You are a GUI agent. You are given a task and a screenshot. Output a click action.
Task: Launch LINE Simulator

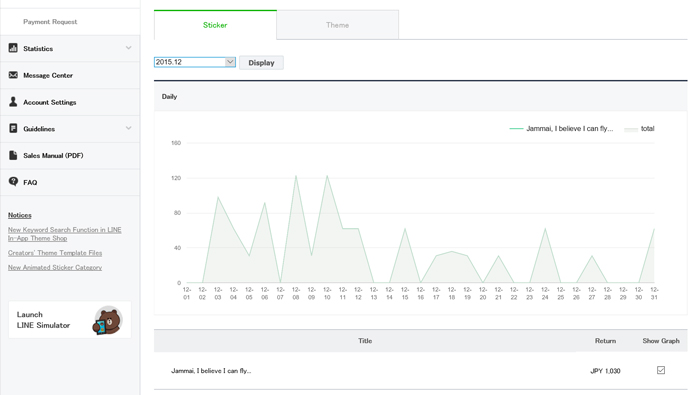click(70, 320)
